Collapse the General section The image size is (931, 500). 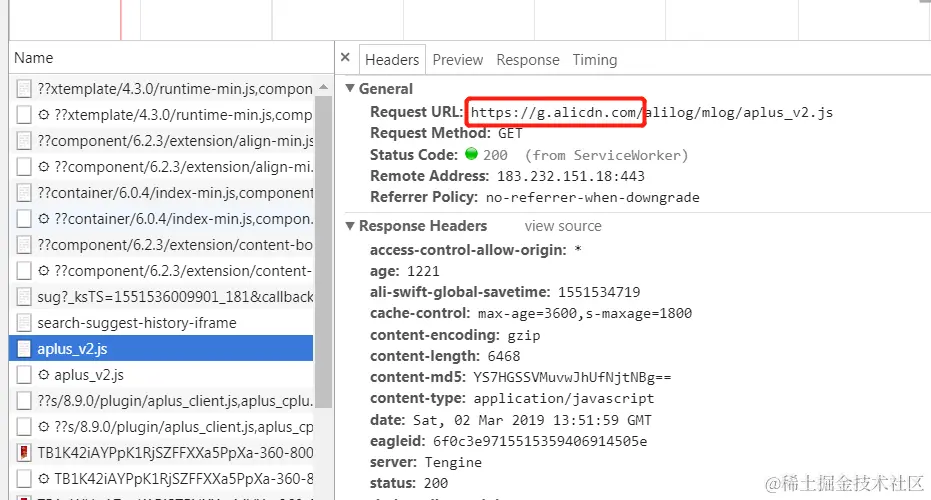point(350,88)
